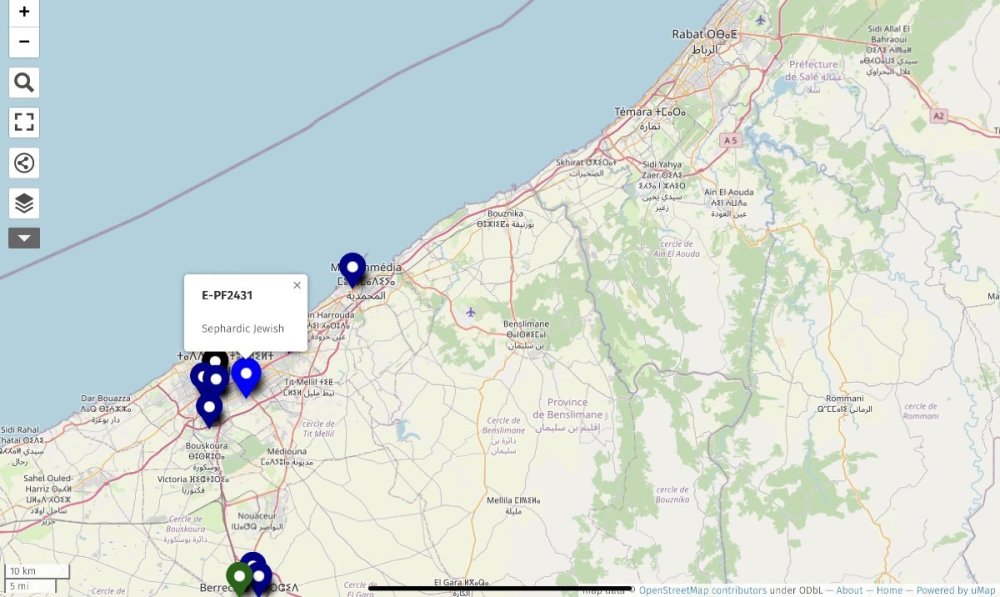Viewport: 1000px width, 597px height.
Task: Open the Powered by uMap link
Action: click(x=955, y=590)
